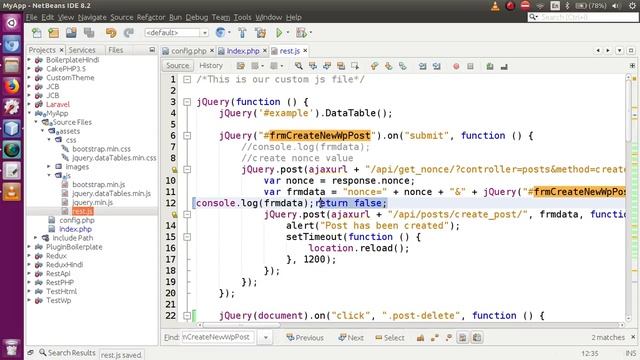
Task: Click the Previous button in find bar
Action: (305, 338)
